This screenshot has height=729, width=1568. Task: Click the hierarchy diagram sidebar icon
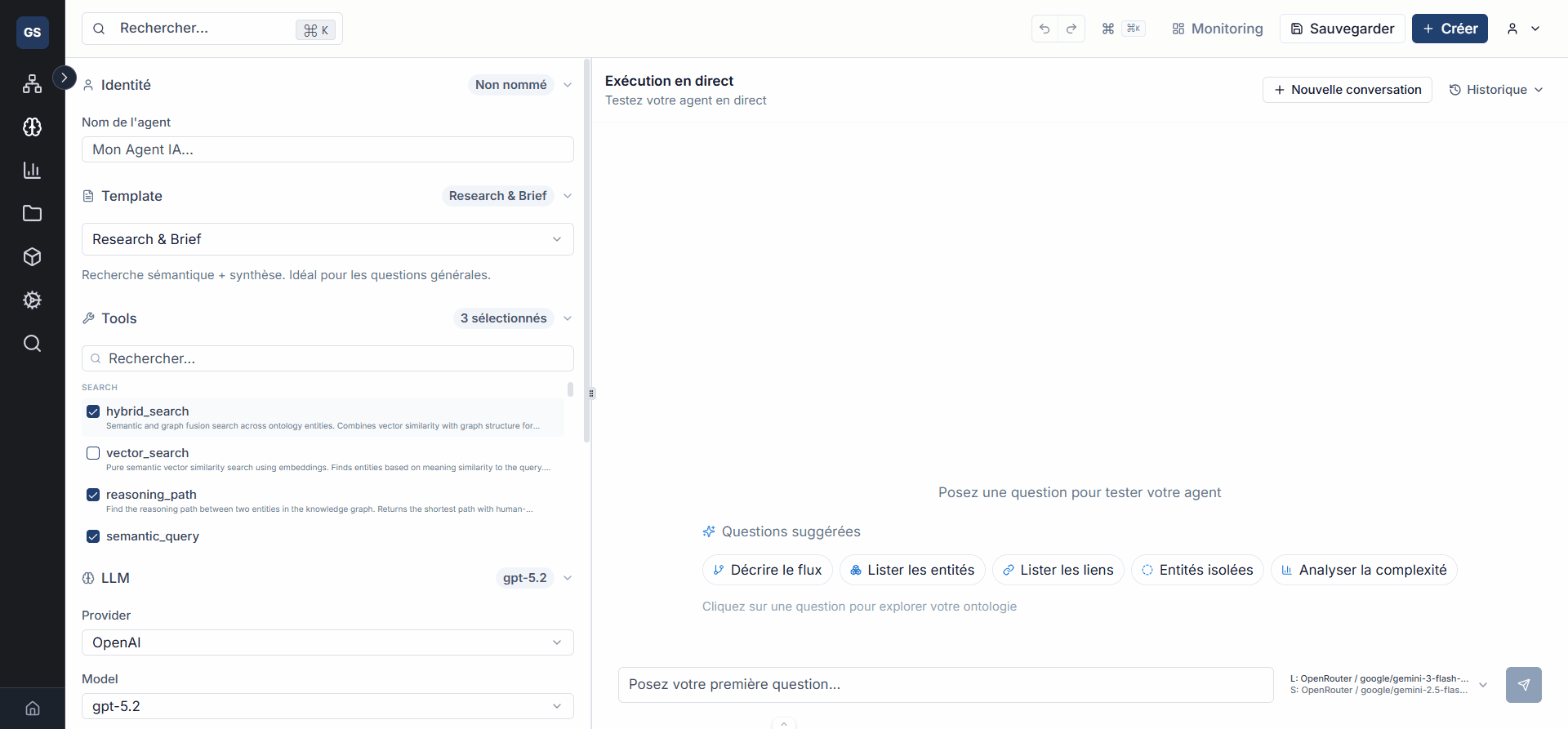click(32, 84)
